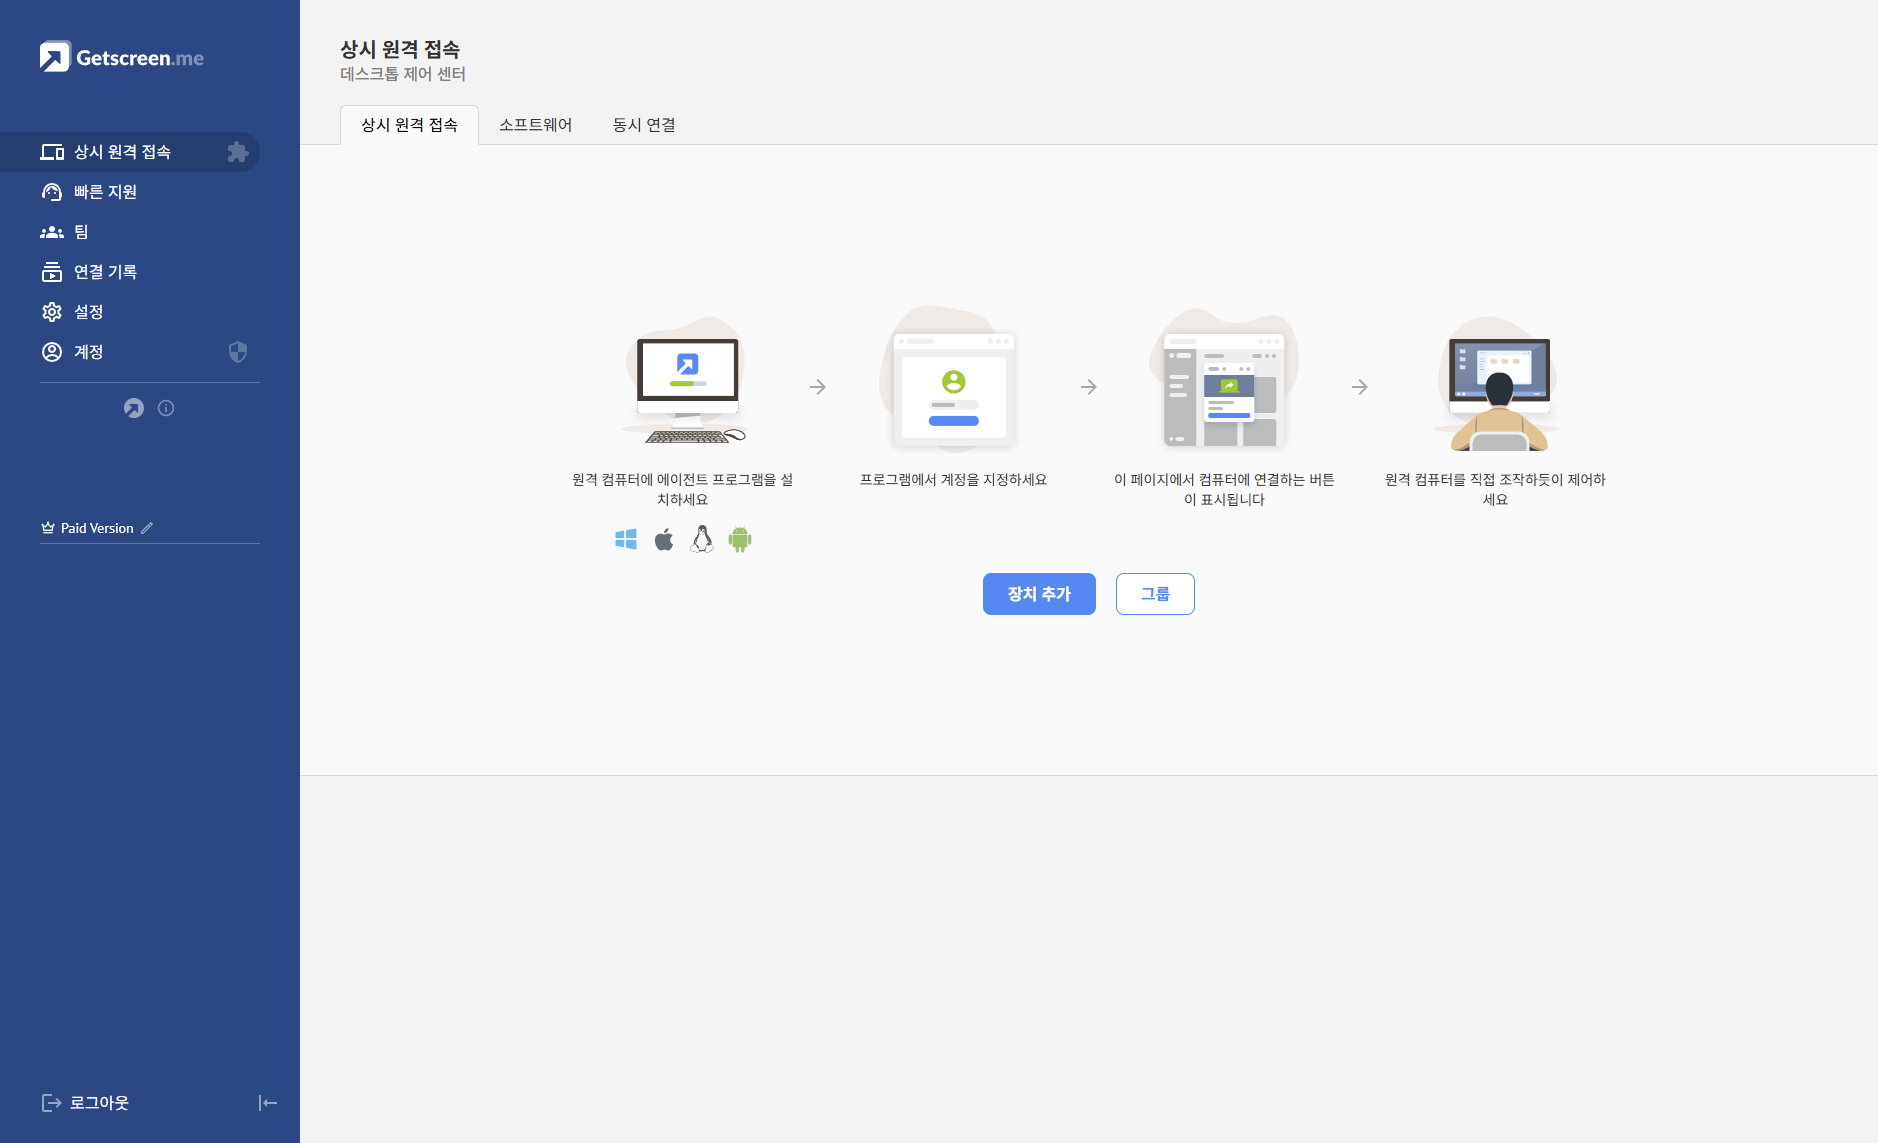Switch to the 상시 원격 접속 tab
This screenshot has height=1143, width=1878.
point(409,125)
